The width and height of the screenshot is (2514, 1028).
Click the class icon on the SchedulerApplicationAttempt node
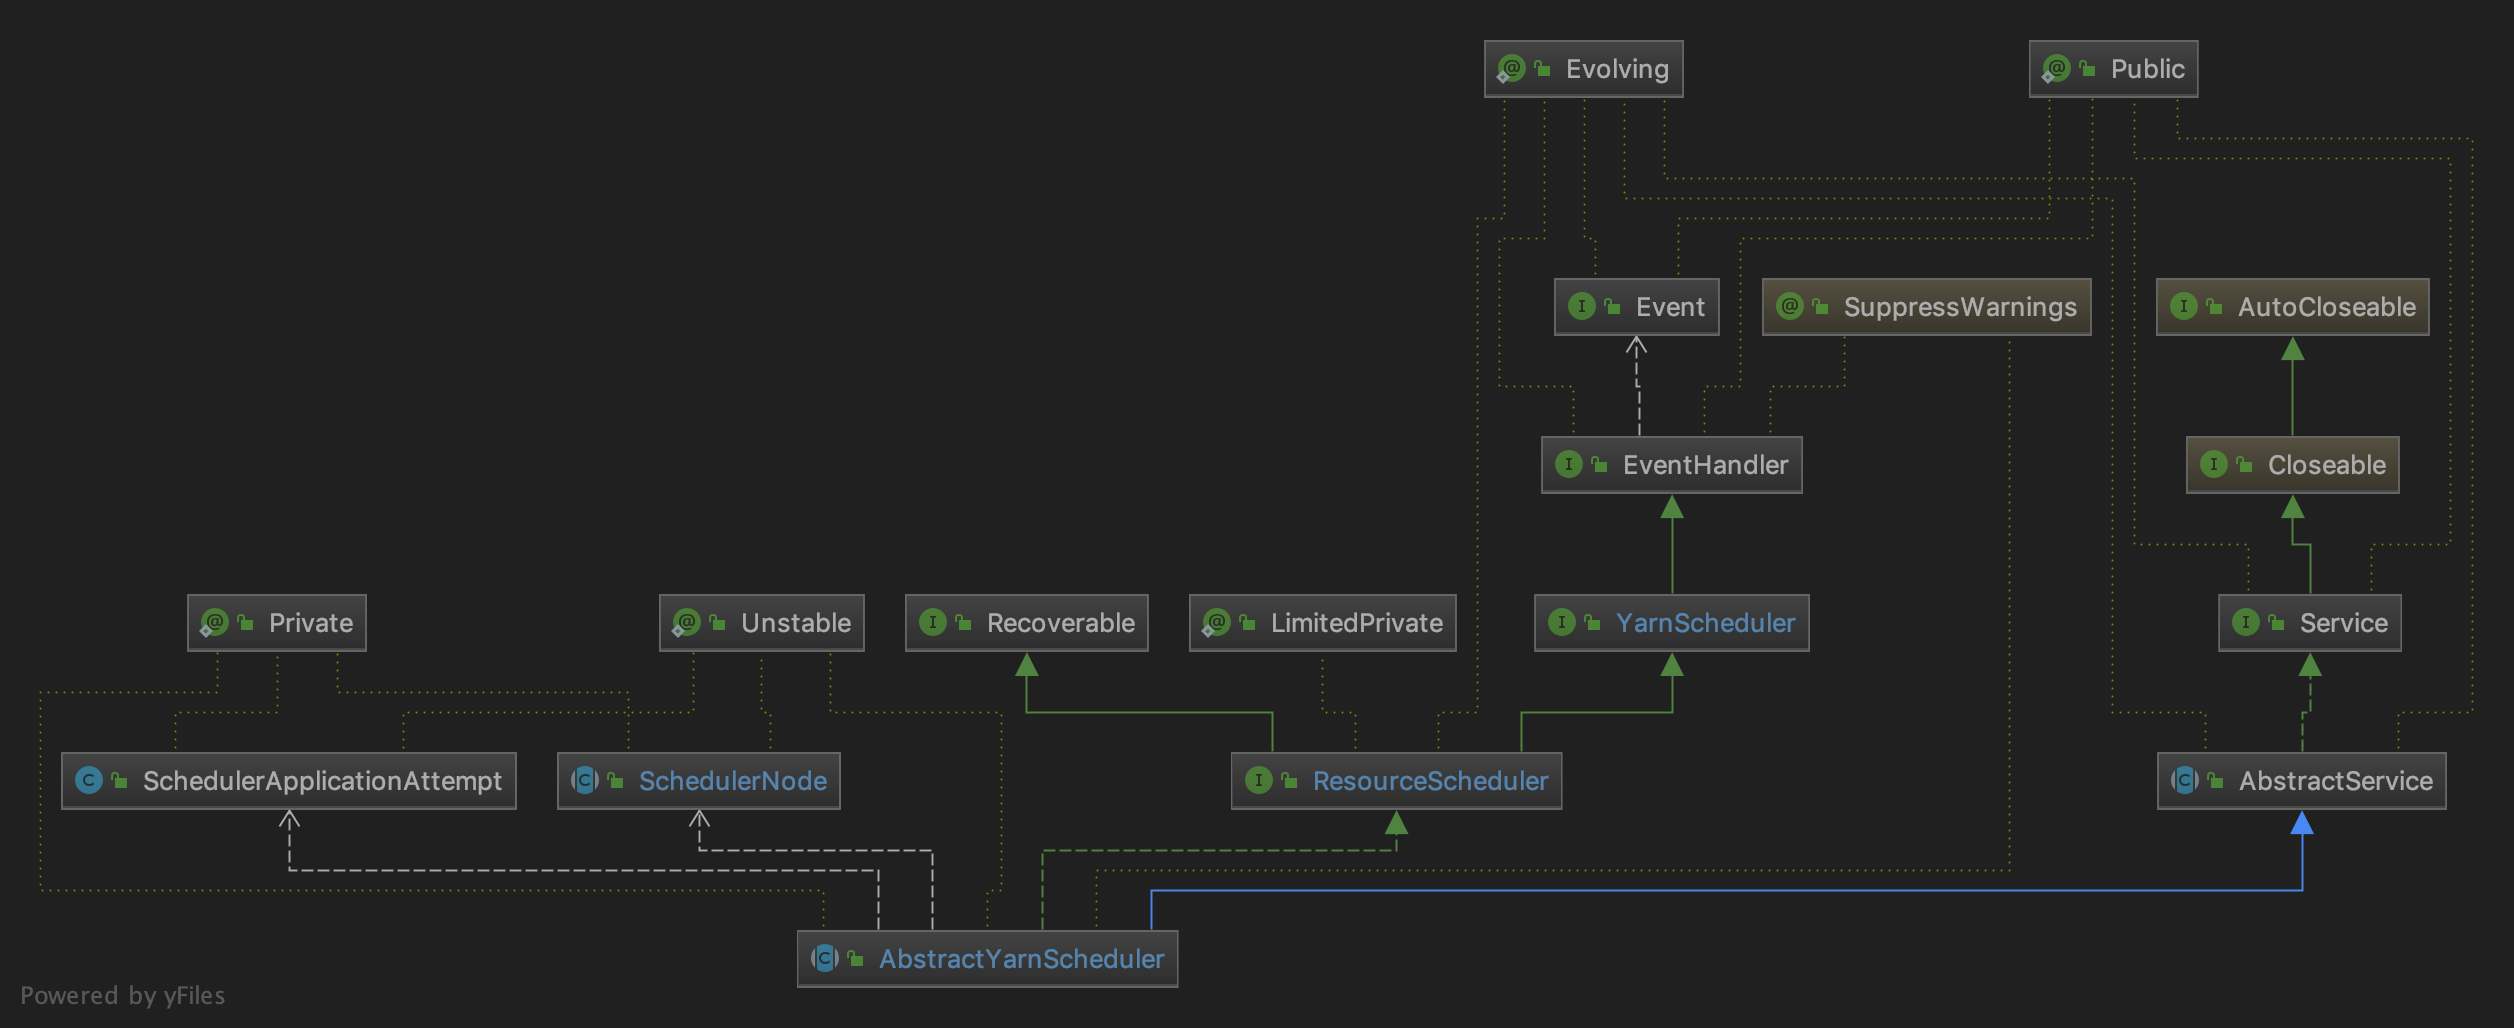click(x=88, y=781)
